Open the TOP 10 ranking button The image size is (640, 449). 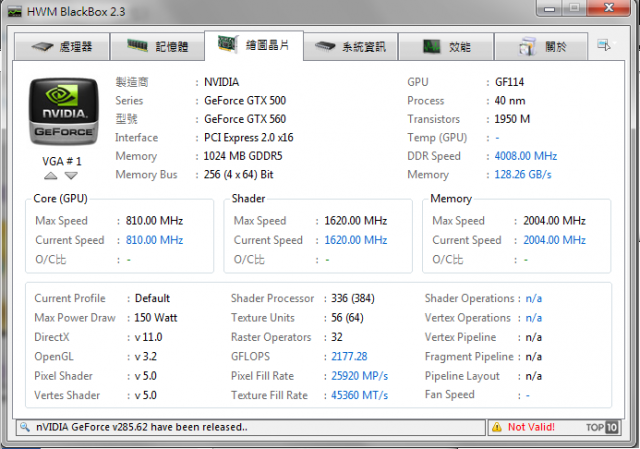click(602, 427)
